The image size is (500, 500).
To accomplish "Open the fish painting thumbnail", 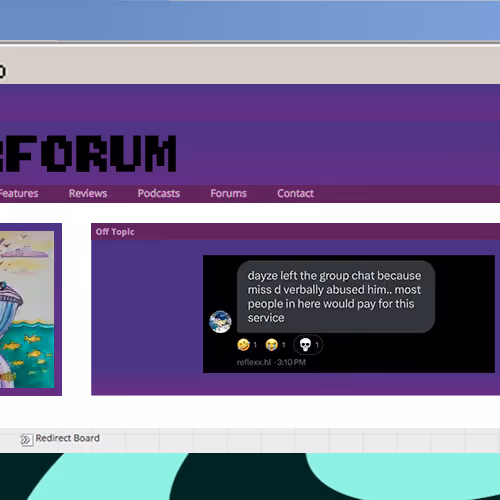I will click(x=27, y=309).
